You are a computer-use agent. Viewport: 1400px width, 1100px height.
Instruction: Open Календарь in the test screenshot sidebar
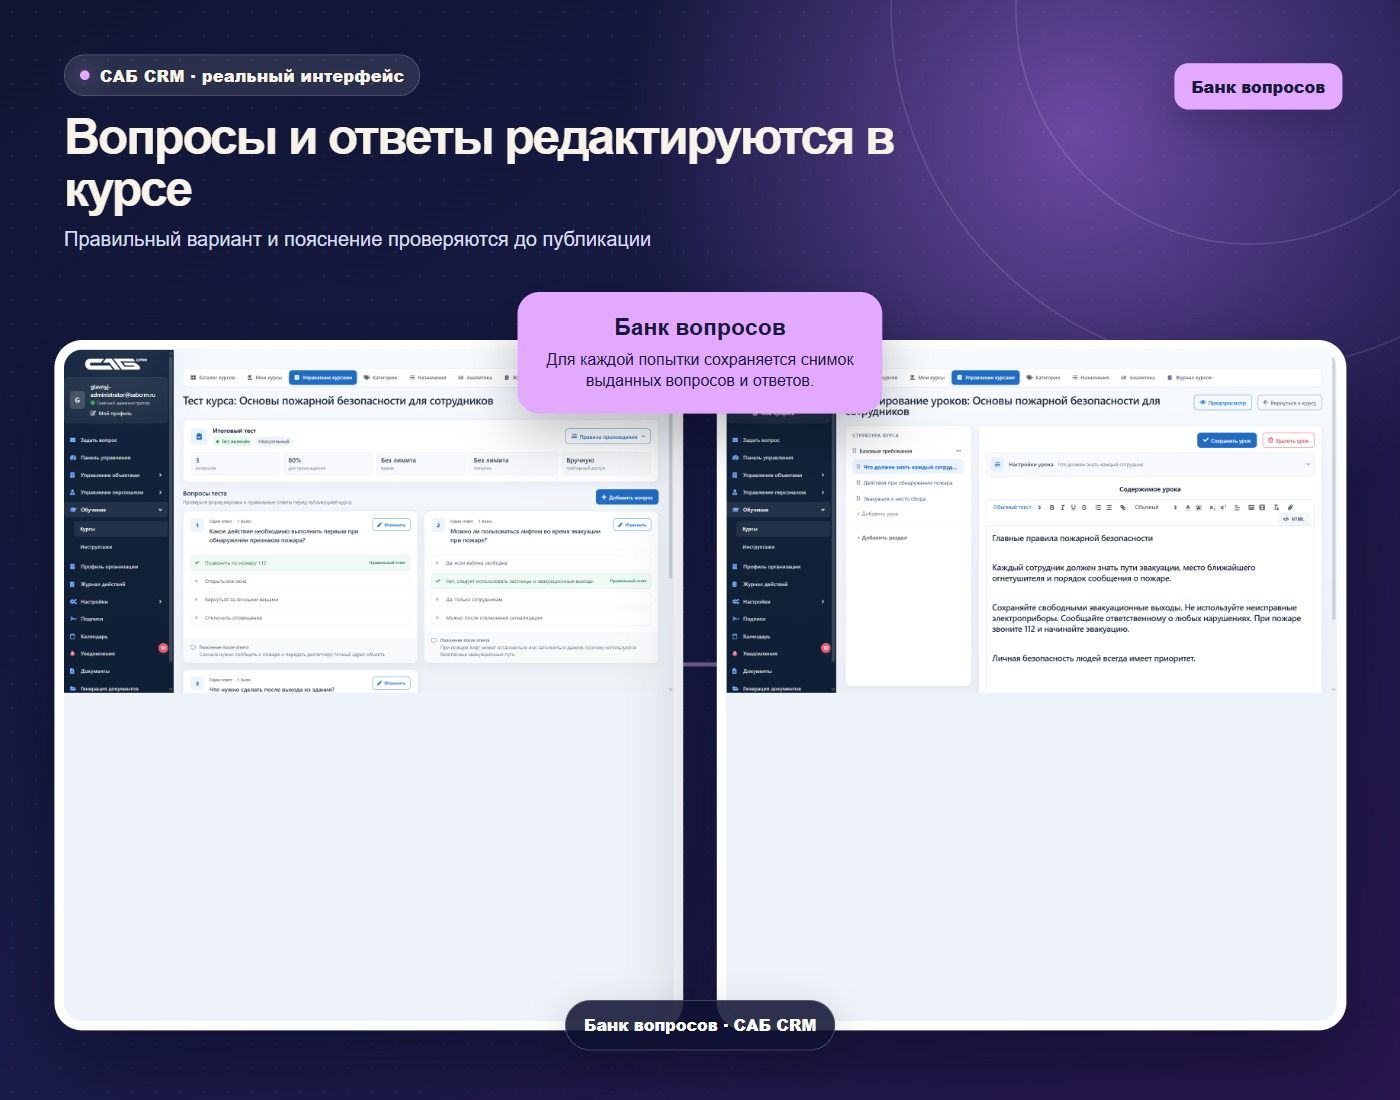pos(116,636)
